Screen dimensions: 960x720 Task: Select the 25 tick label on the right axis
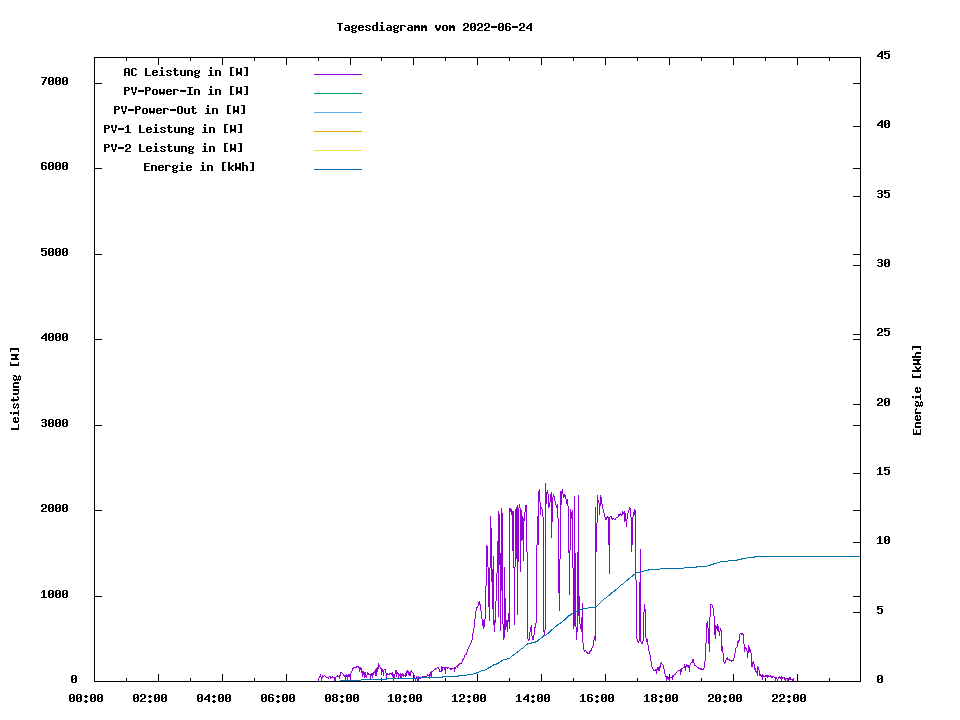click(883, 333)
